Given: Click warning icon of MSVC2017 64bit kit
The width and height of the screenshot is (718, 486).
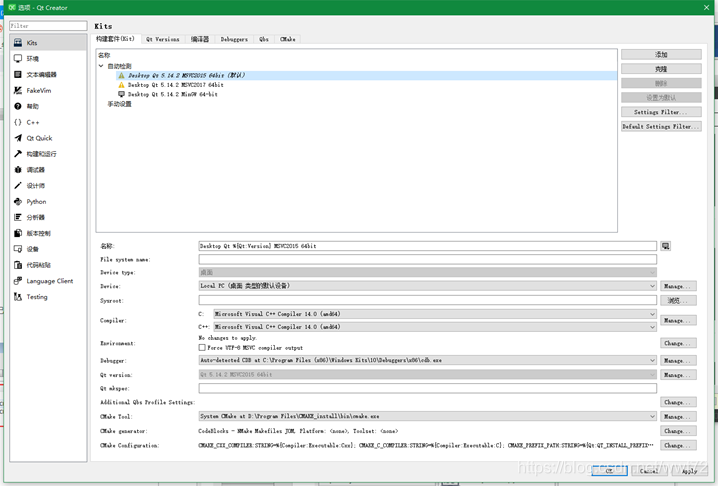Looking at the screenshot, I should coord(121,85).
